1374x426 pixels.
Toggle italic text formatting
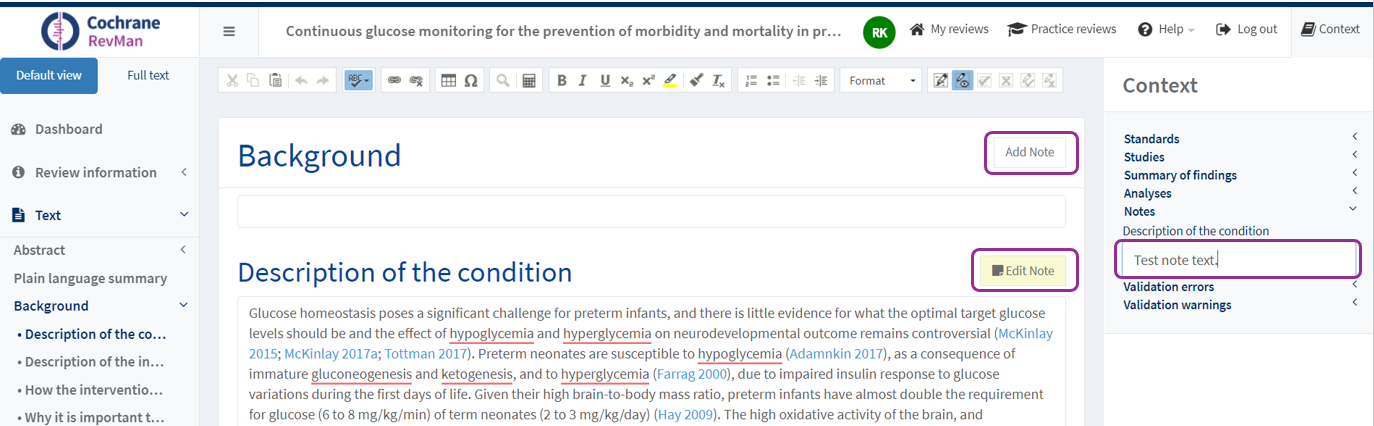pos(583,81)
